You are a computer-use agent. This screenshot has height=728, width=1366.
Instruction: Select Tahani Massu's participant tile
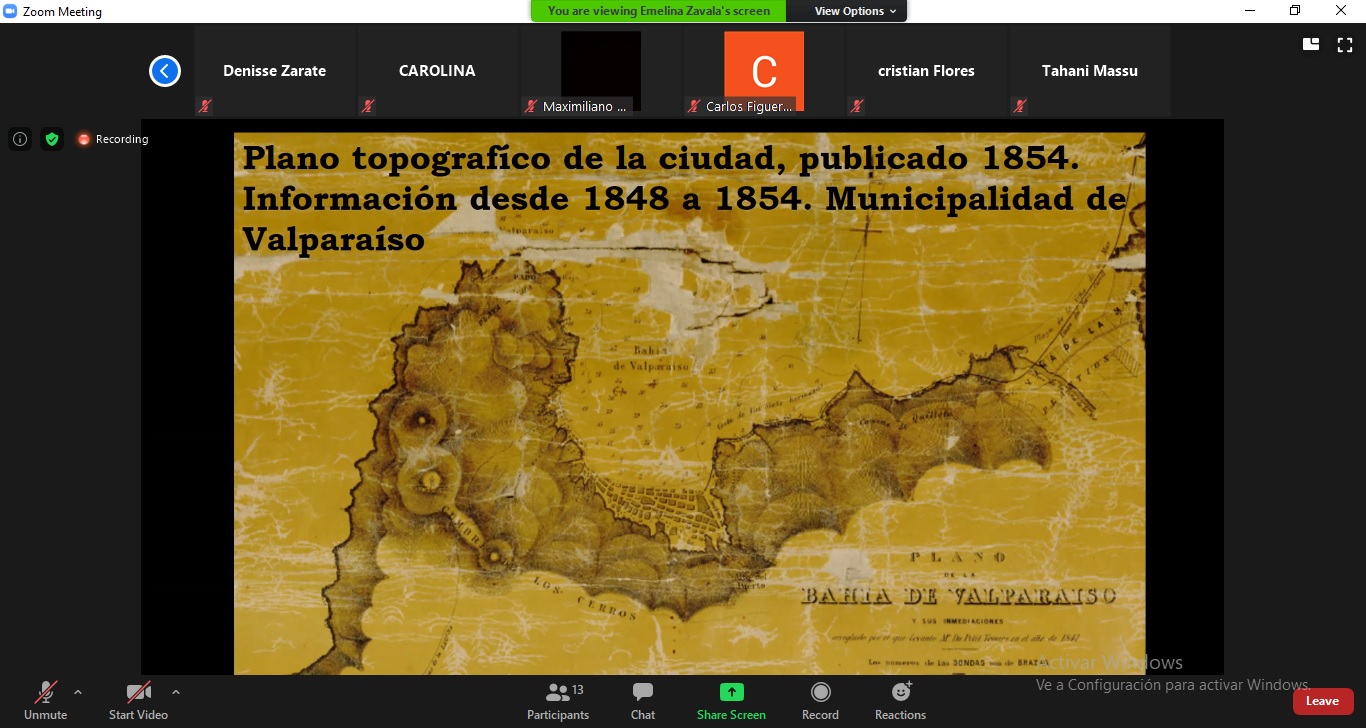click(1089, 71)
